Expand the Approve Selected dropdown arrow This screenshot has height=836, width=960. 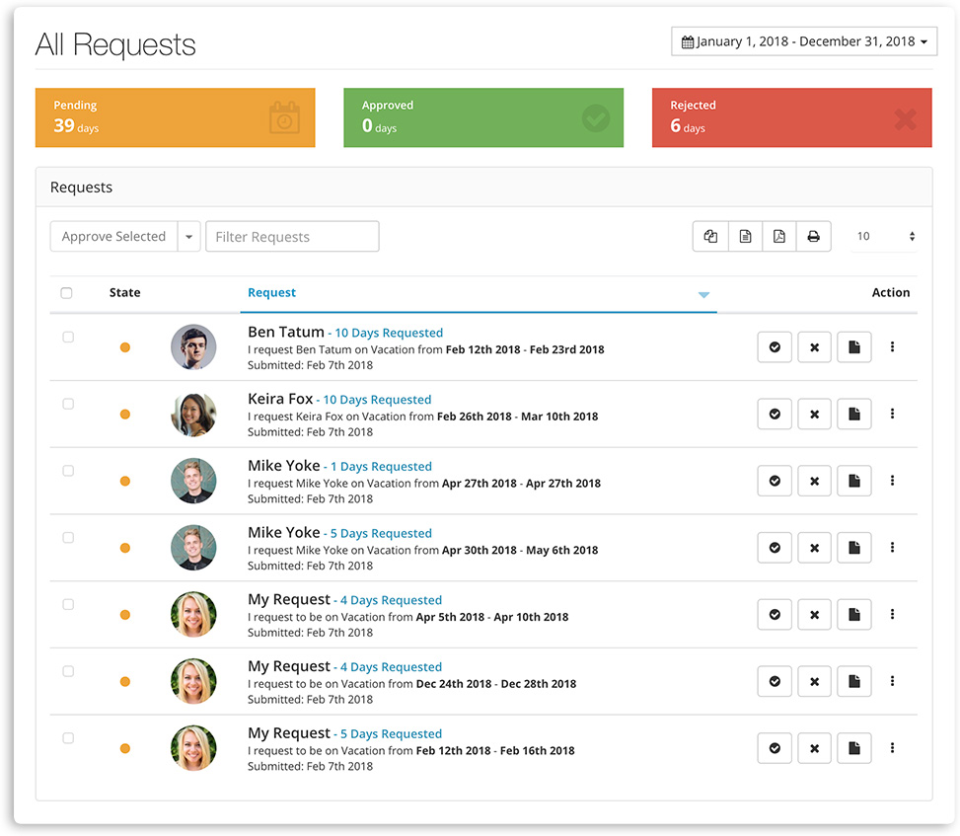click(x=189, y=236)
